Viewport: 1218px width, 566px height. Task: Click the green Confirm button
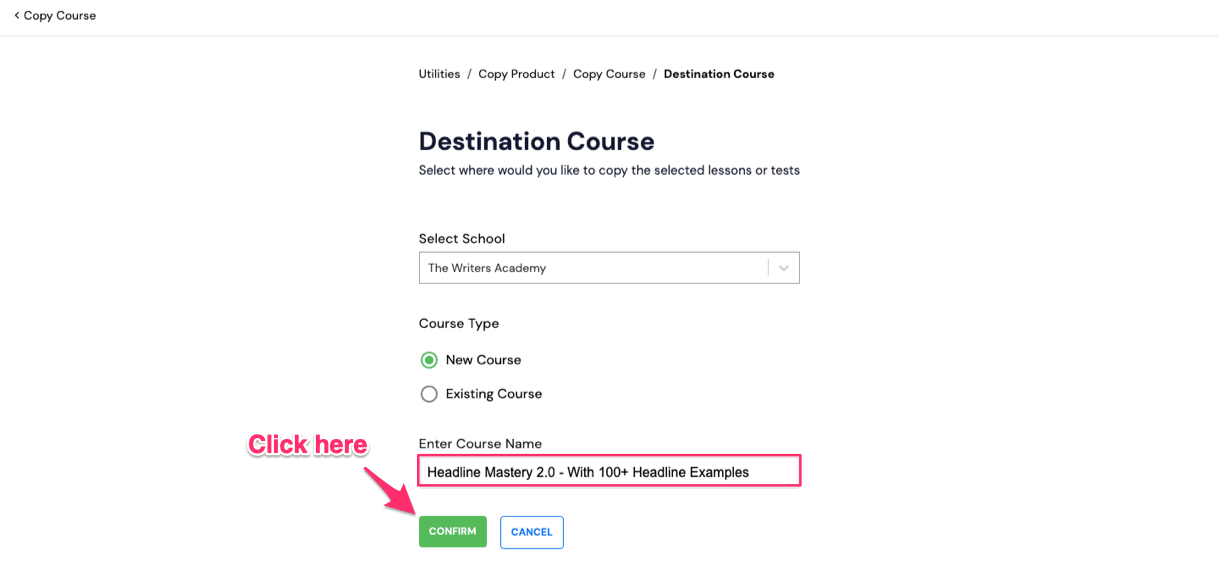[452, 532]
